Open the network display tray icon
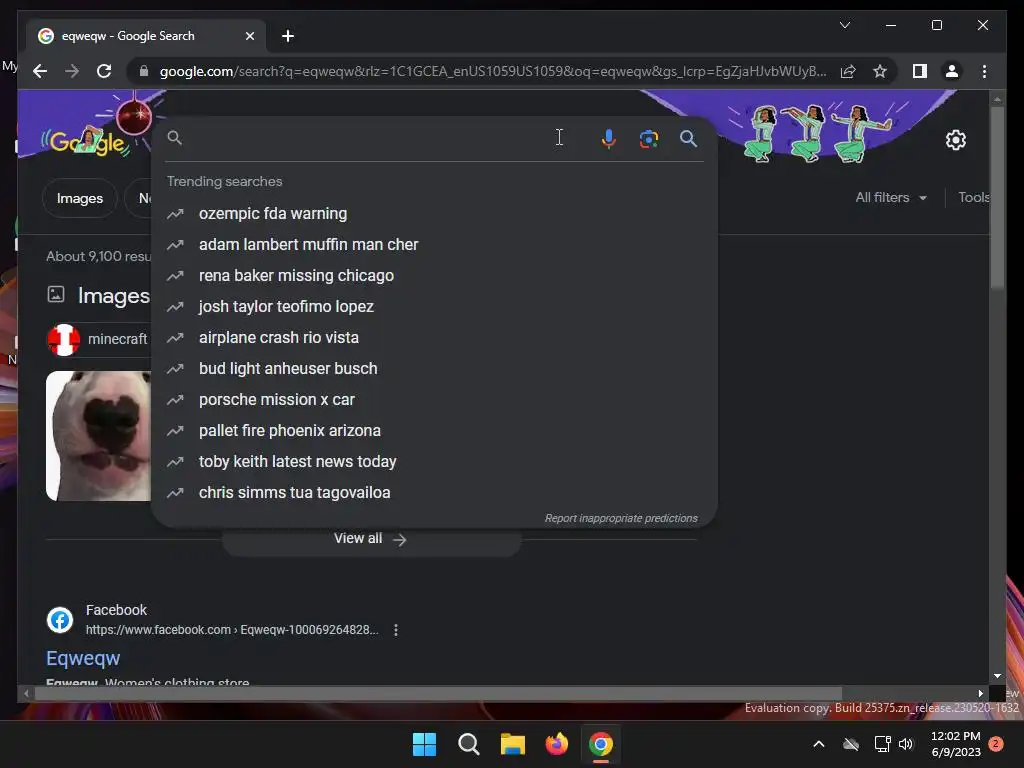 pyautogui.click(x=882, y=744)
